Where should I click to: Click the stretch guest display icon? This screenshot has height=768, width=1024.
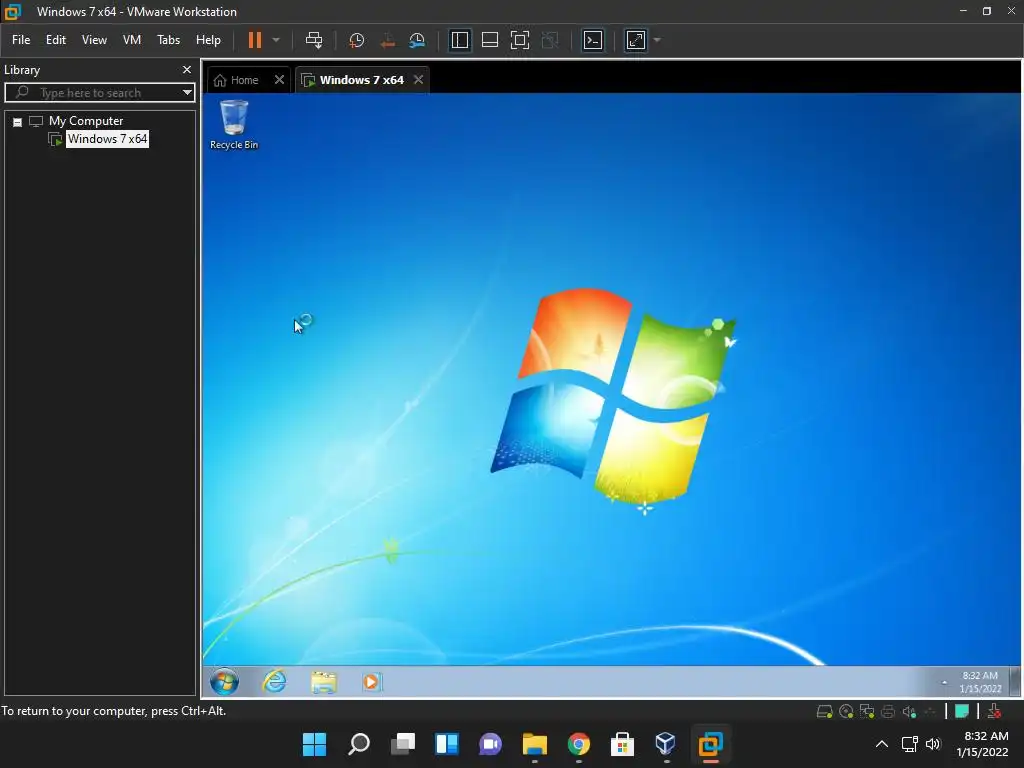636,40
